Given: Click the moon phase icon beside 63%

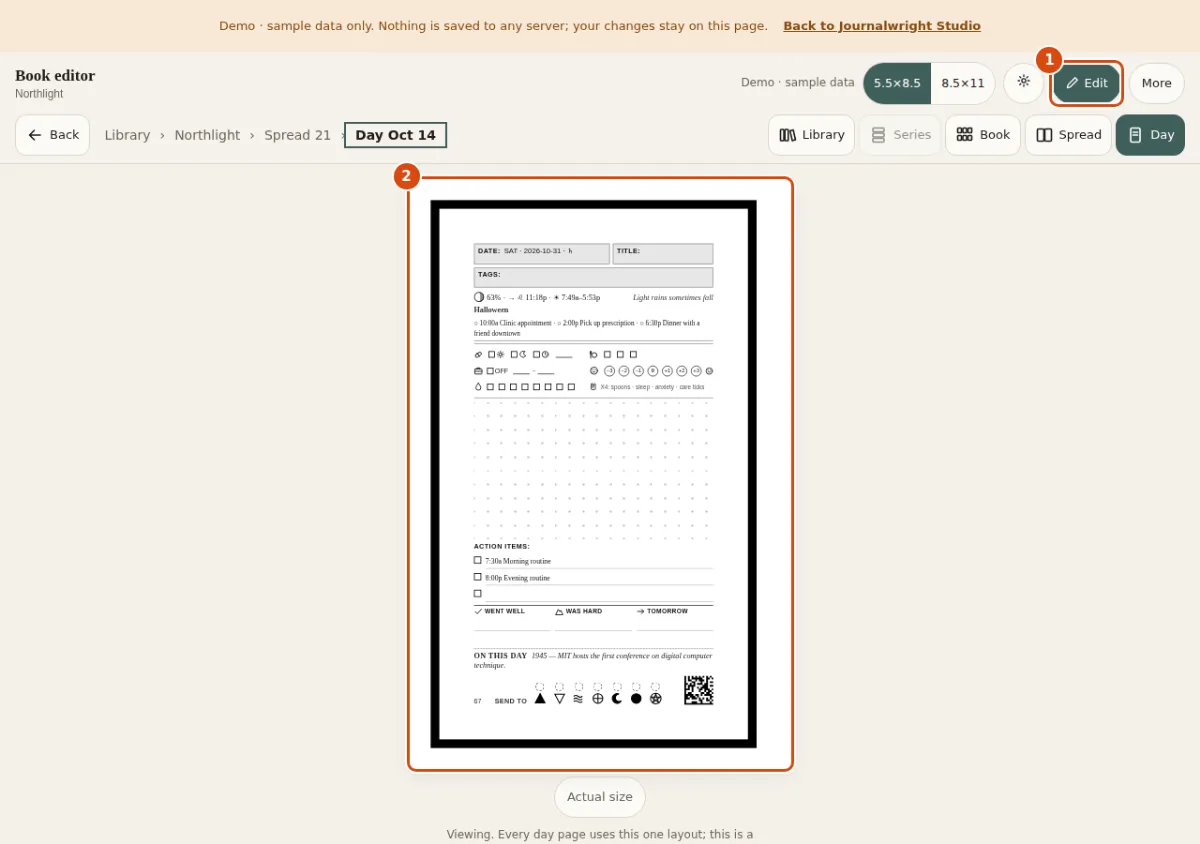Looking at the screenshot, I should tap(479, 297).
